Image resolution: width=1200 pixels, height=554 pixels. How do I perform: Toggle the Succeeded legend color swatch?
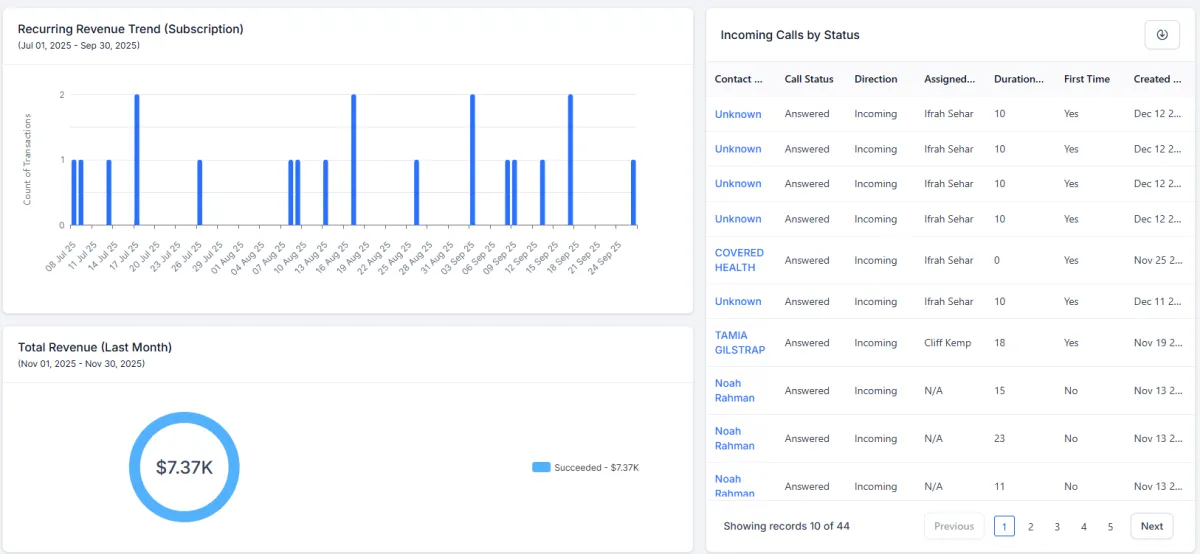point(541,467)
